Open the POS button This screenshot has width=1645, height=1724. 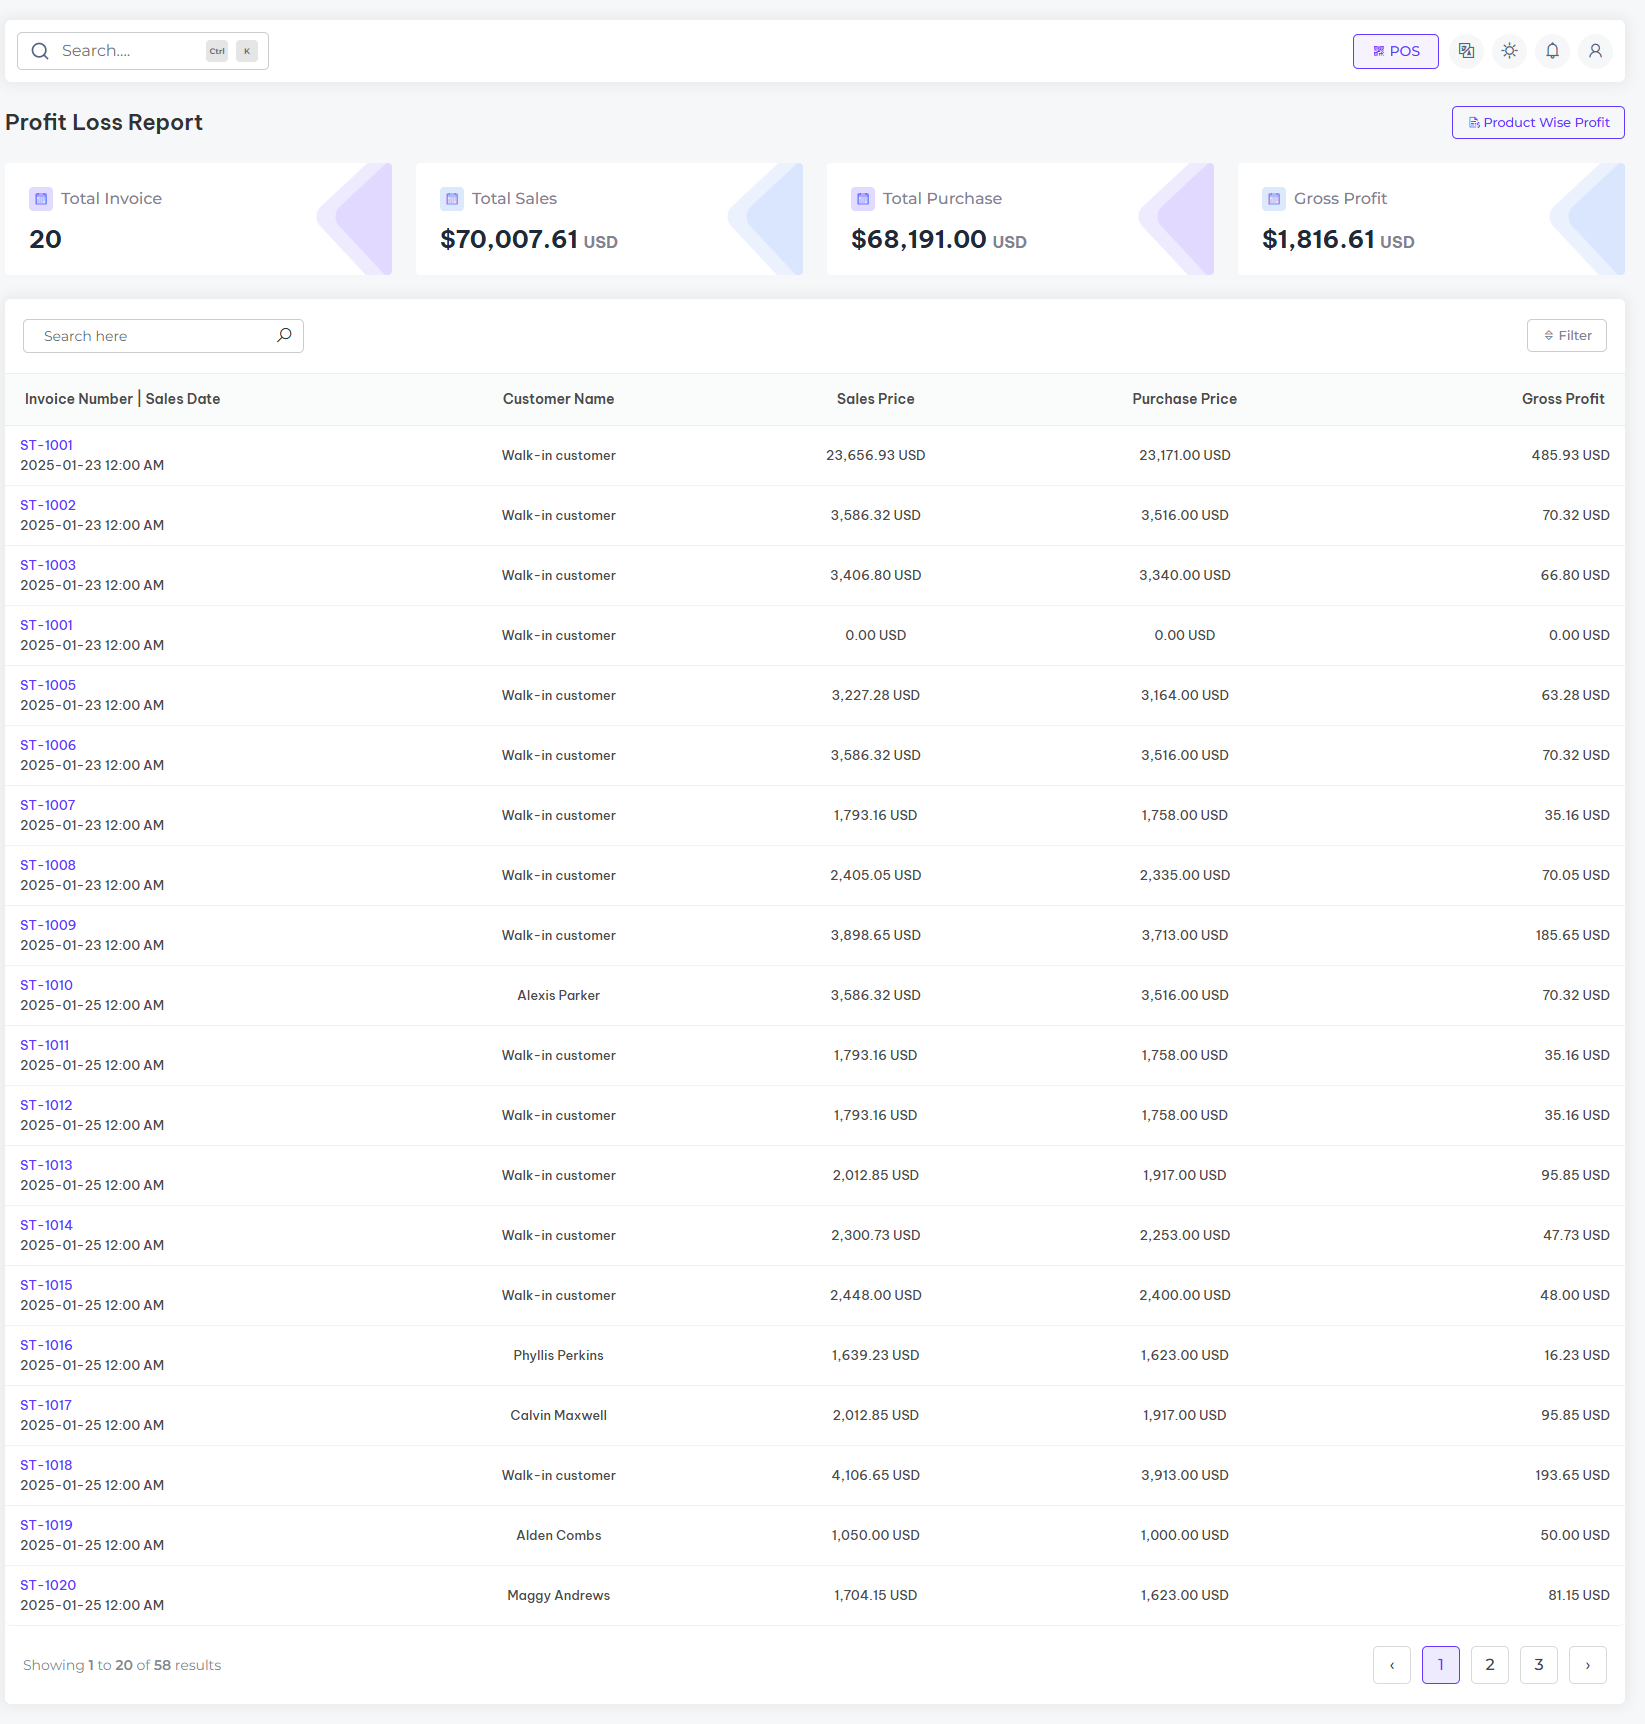pyautogui.click(x=1395, y=51)
